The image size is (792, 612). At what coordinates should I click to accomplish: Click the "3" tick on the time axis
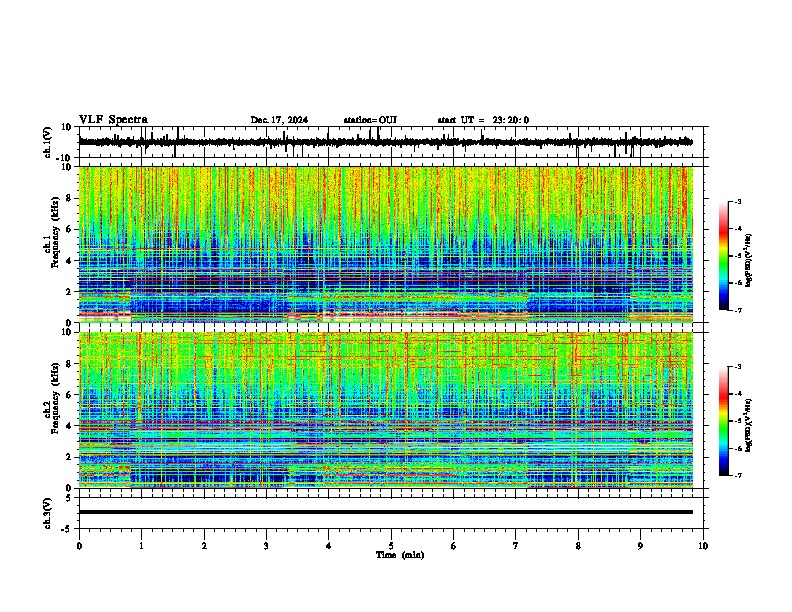[266, 546]
